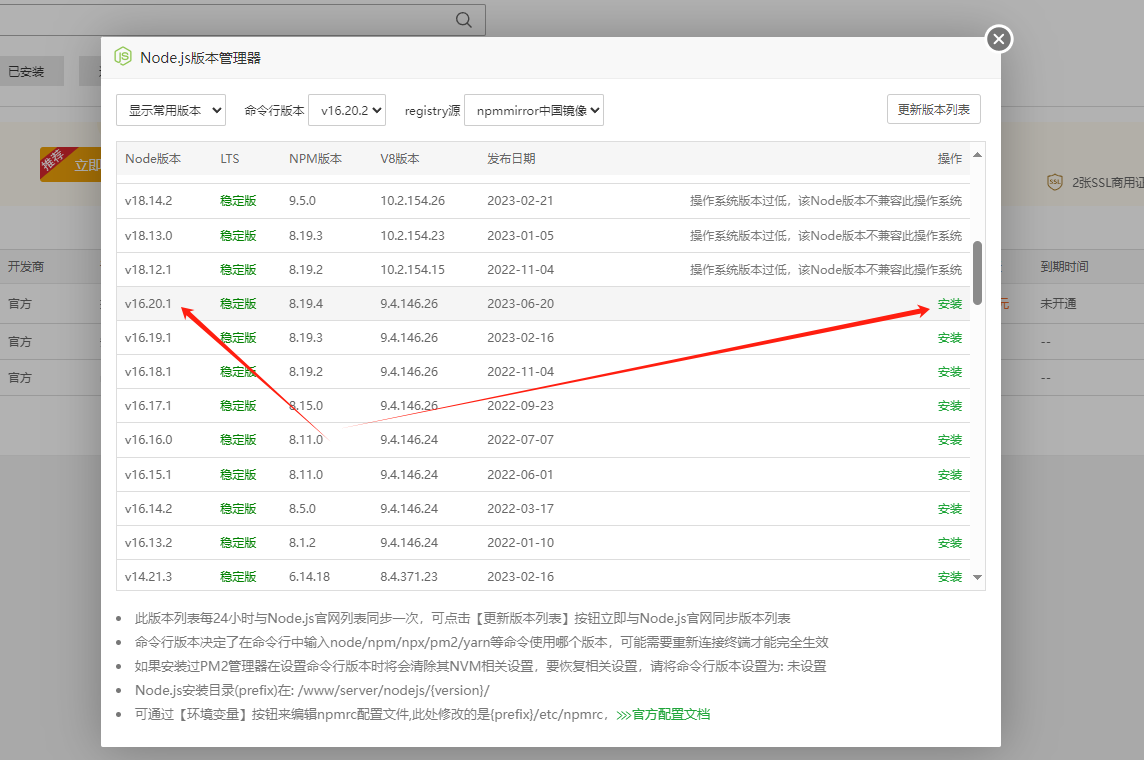Click the search input in background page
1144x760 pixels.
[x=242, y=19]
